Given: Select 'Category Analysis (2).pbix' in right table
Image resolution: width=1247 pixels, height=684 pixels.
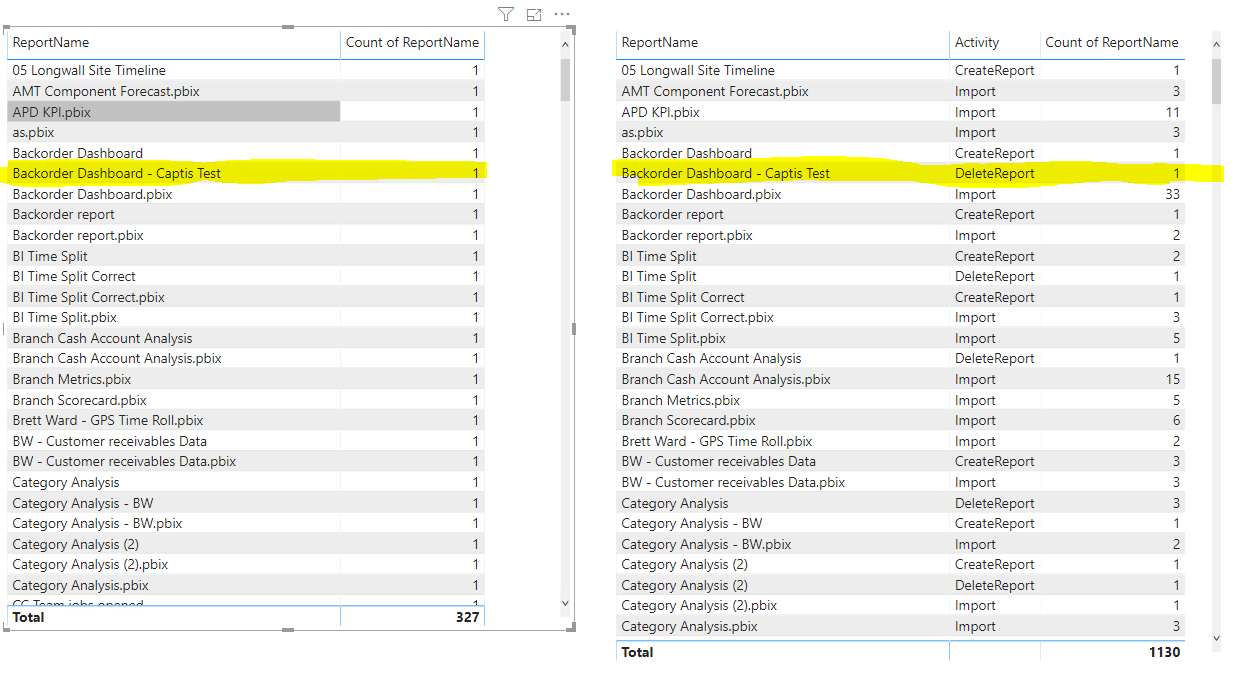Looking at the screenshot, I should click(x=699, y=605).
